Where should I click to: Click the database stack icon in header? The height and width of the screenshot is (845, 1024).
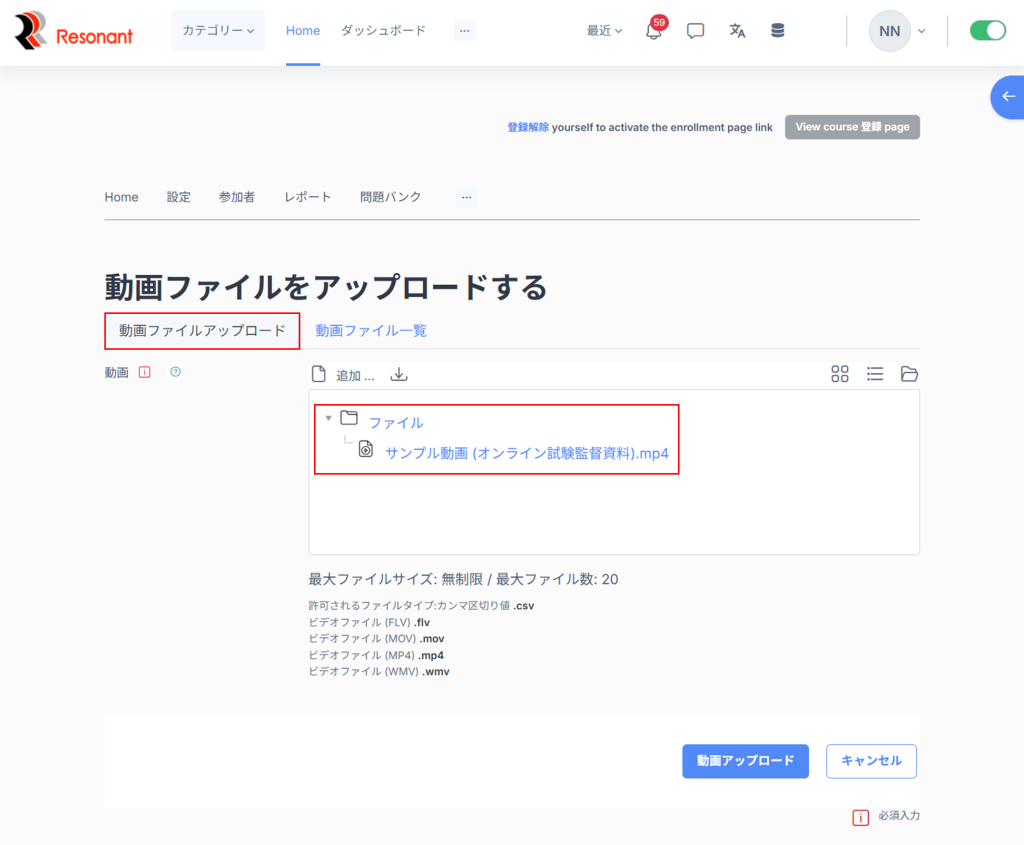(x=778, y=31)
